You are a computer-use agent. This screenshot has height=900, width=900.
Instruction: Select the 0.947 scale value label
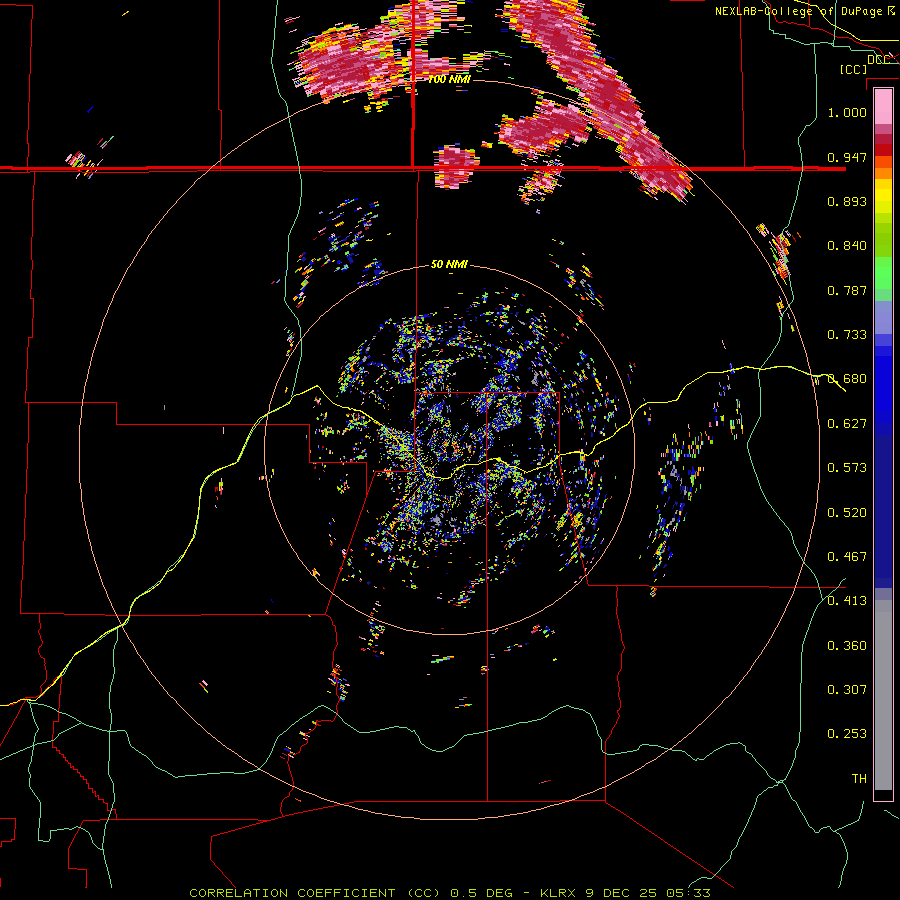pyautogui.click(x=847, y=157)
